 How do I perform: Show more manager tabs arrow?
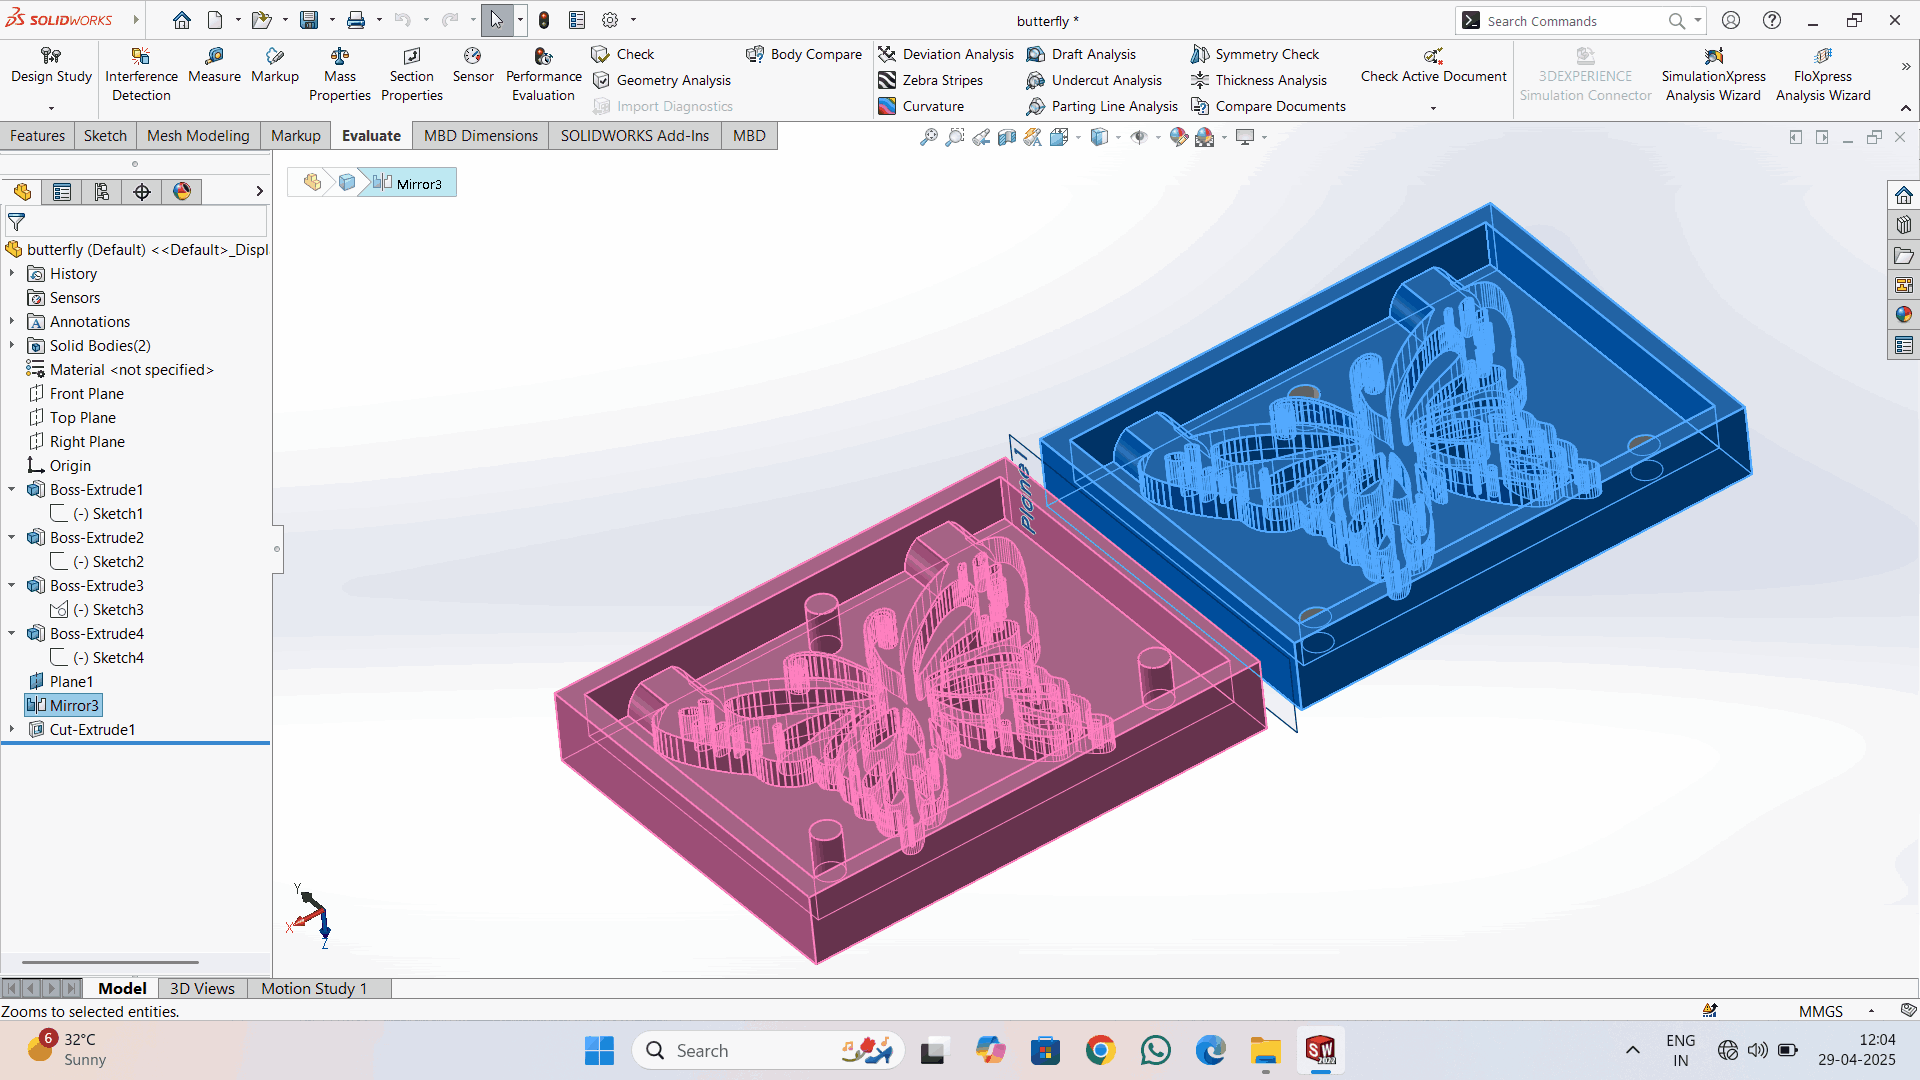click(259, 191)
